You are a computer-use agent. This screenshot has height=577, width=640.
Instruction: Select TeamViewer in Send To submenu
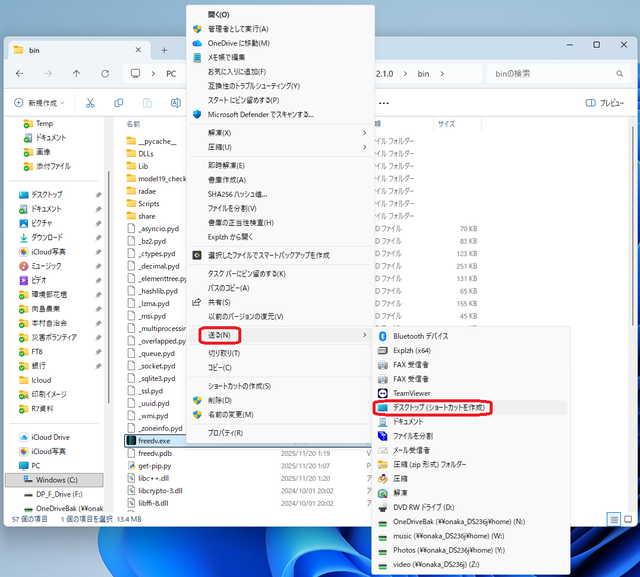pos(471,393)
